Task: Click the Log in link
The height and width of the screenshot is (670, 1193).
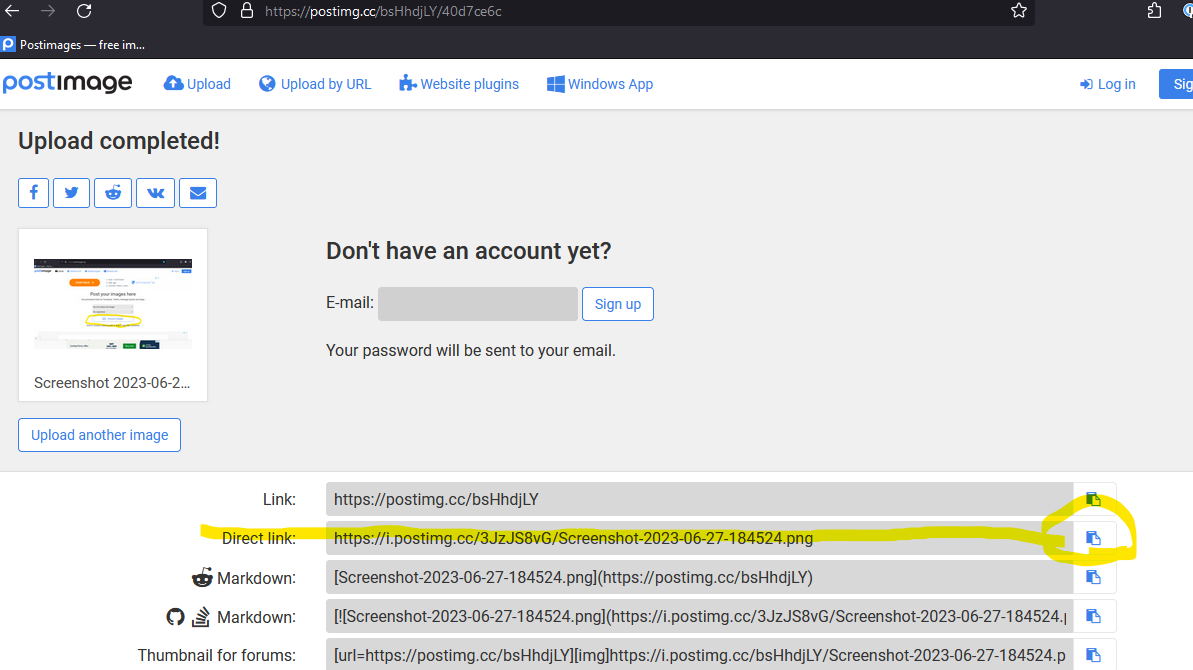Action: point(1107,84)
